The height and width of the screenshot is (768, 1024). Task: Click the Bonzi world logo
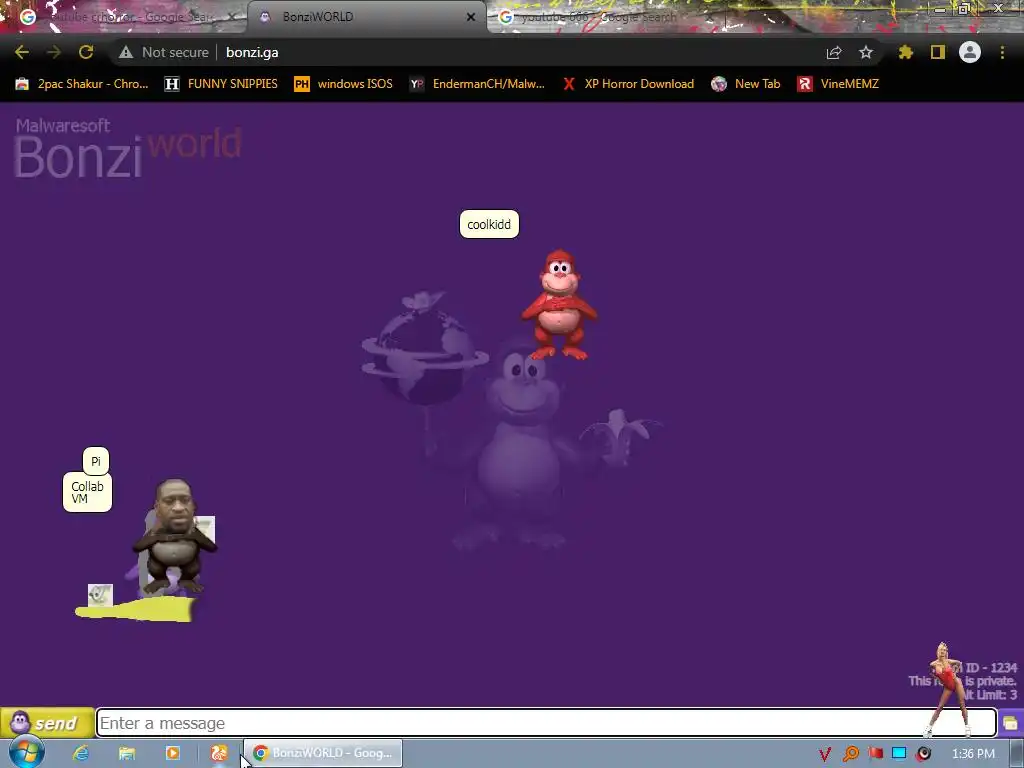tap(127, 148)
